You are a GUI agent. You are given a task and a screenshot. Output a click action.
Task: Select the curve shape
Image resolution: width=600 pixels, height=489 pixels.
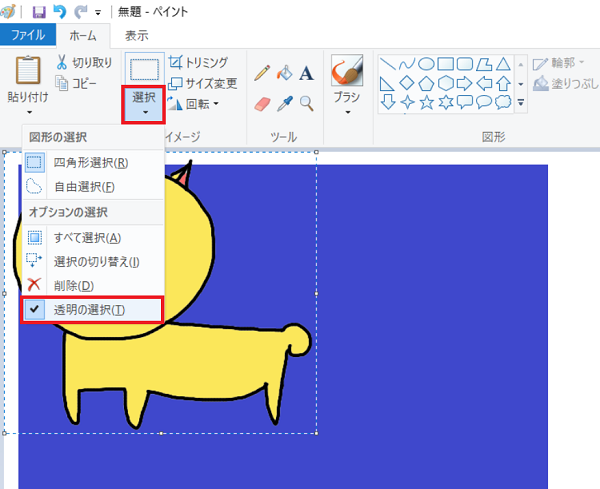407,64
